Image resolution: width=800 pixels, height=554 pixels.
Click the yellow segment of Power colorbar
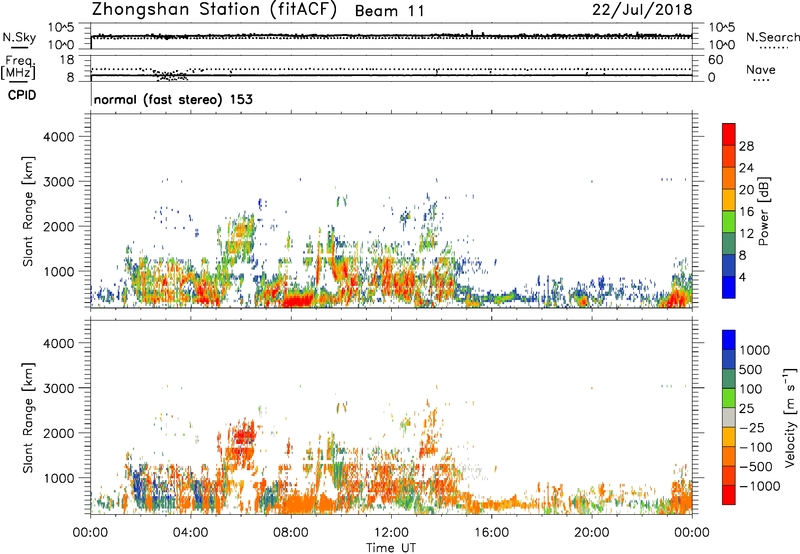(731, 200)
